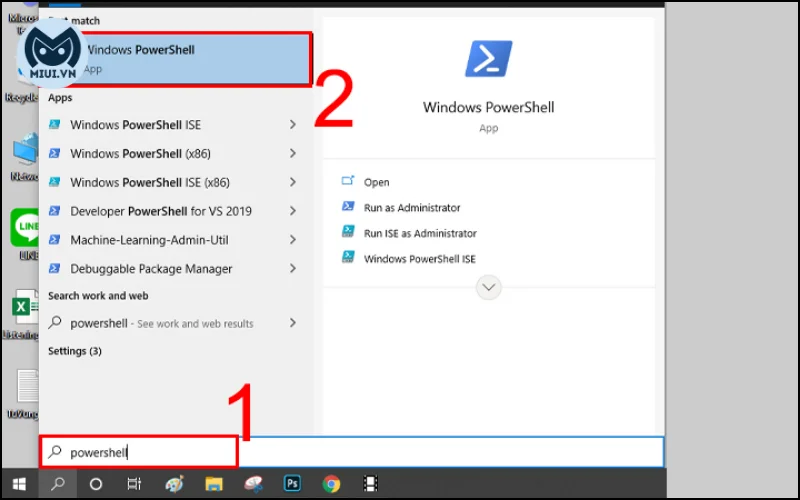Click Machine-Learning-Admin-Util row icon
The height and width of the screenshot is (500, 800).
click(x=55, y=239)
